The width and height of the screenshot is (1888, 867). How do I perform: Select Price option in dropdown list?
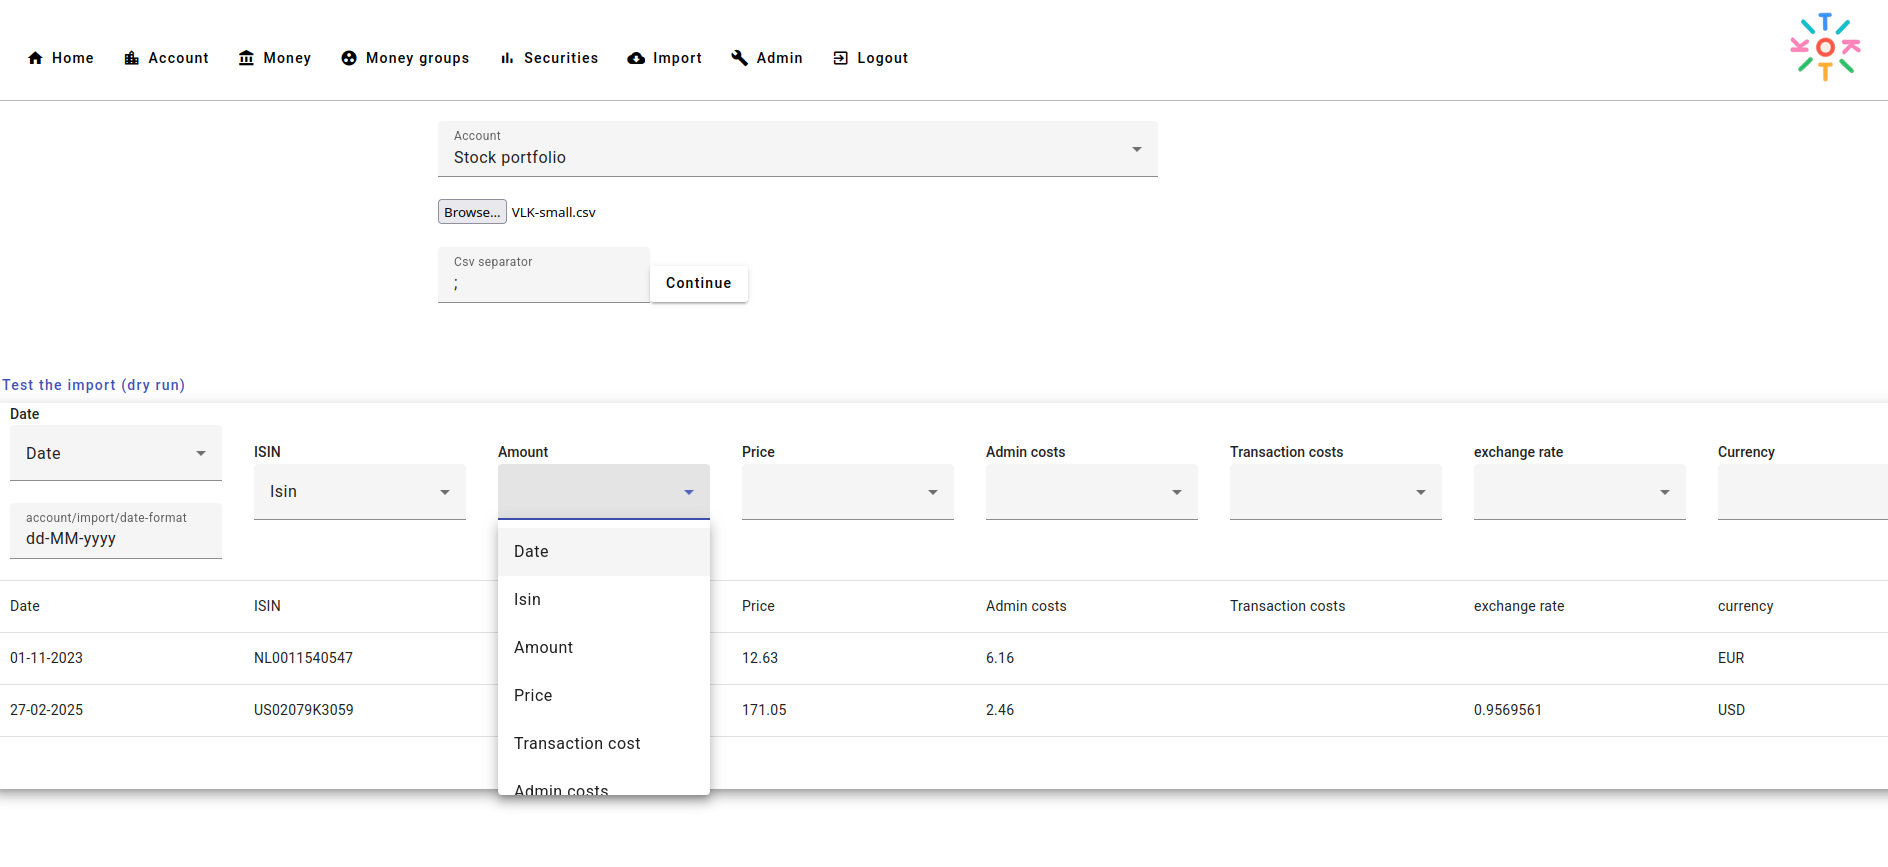pyautogui.click(x=604, y=696)
